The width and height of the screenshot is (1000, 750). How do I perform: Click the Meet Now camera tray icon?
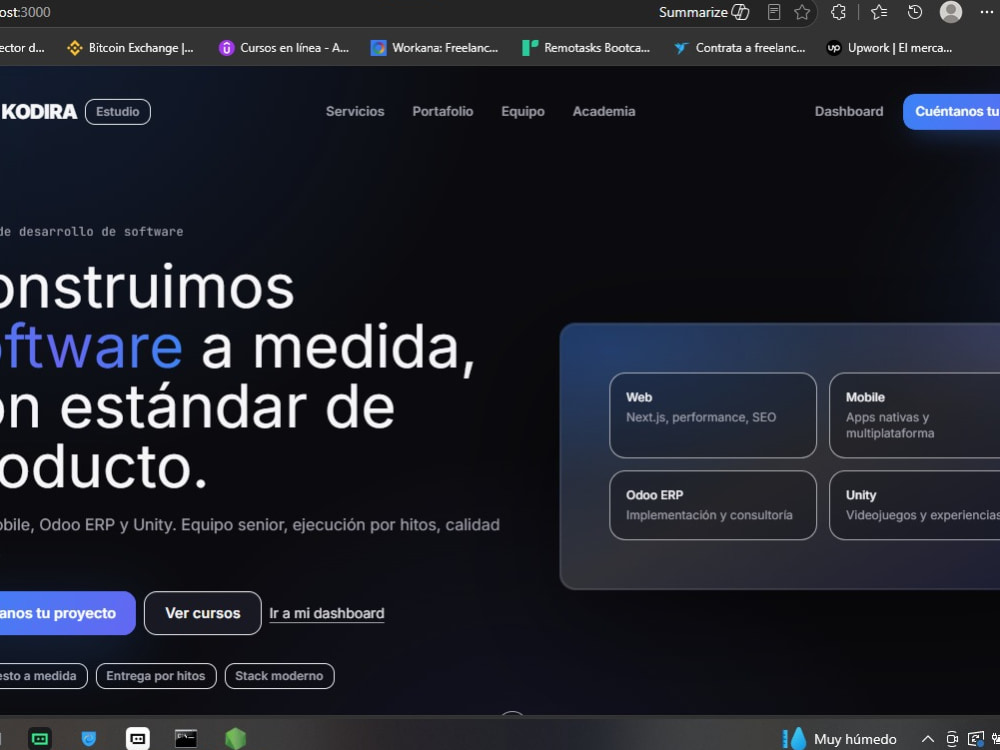click(952, 739)
